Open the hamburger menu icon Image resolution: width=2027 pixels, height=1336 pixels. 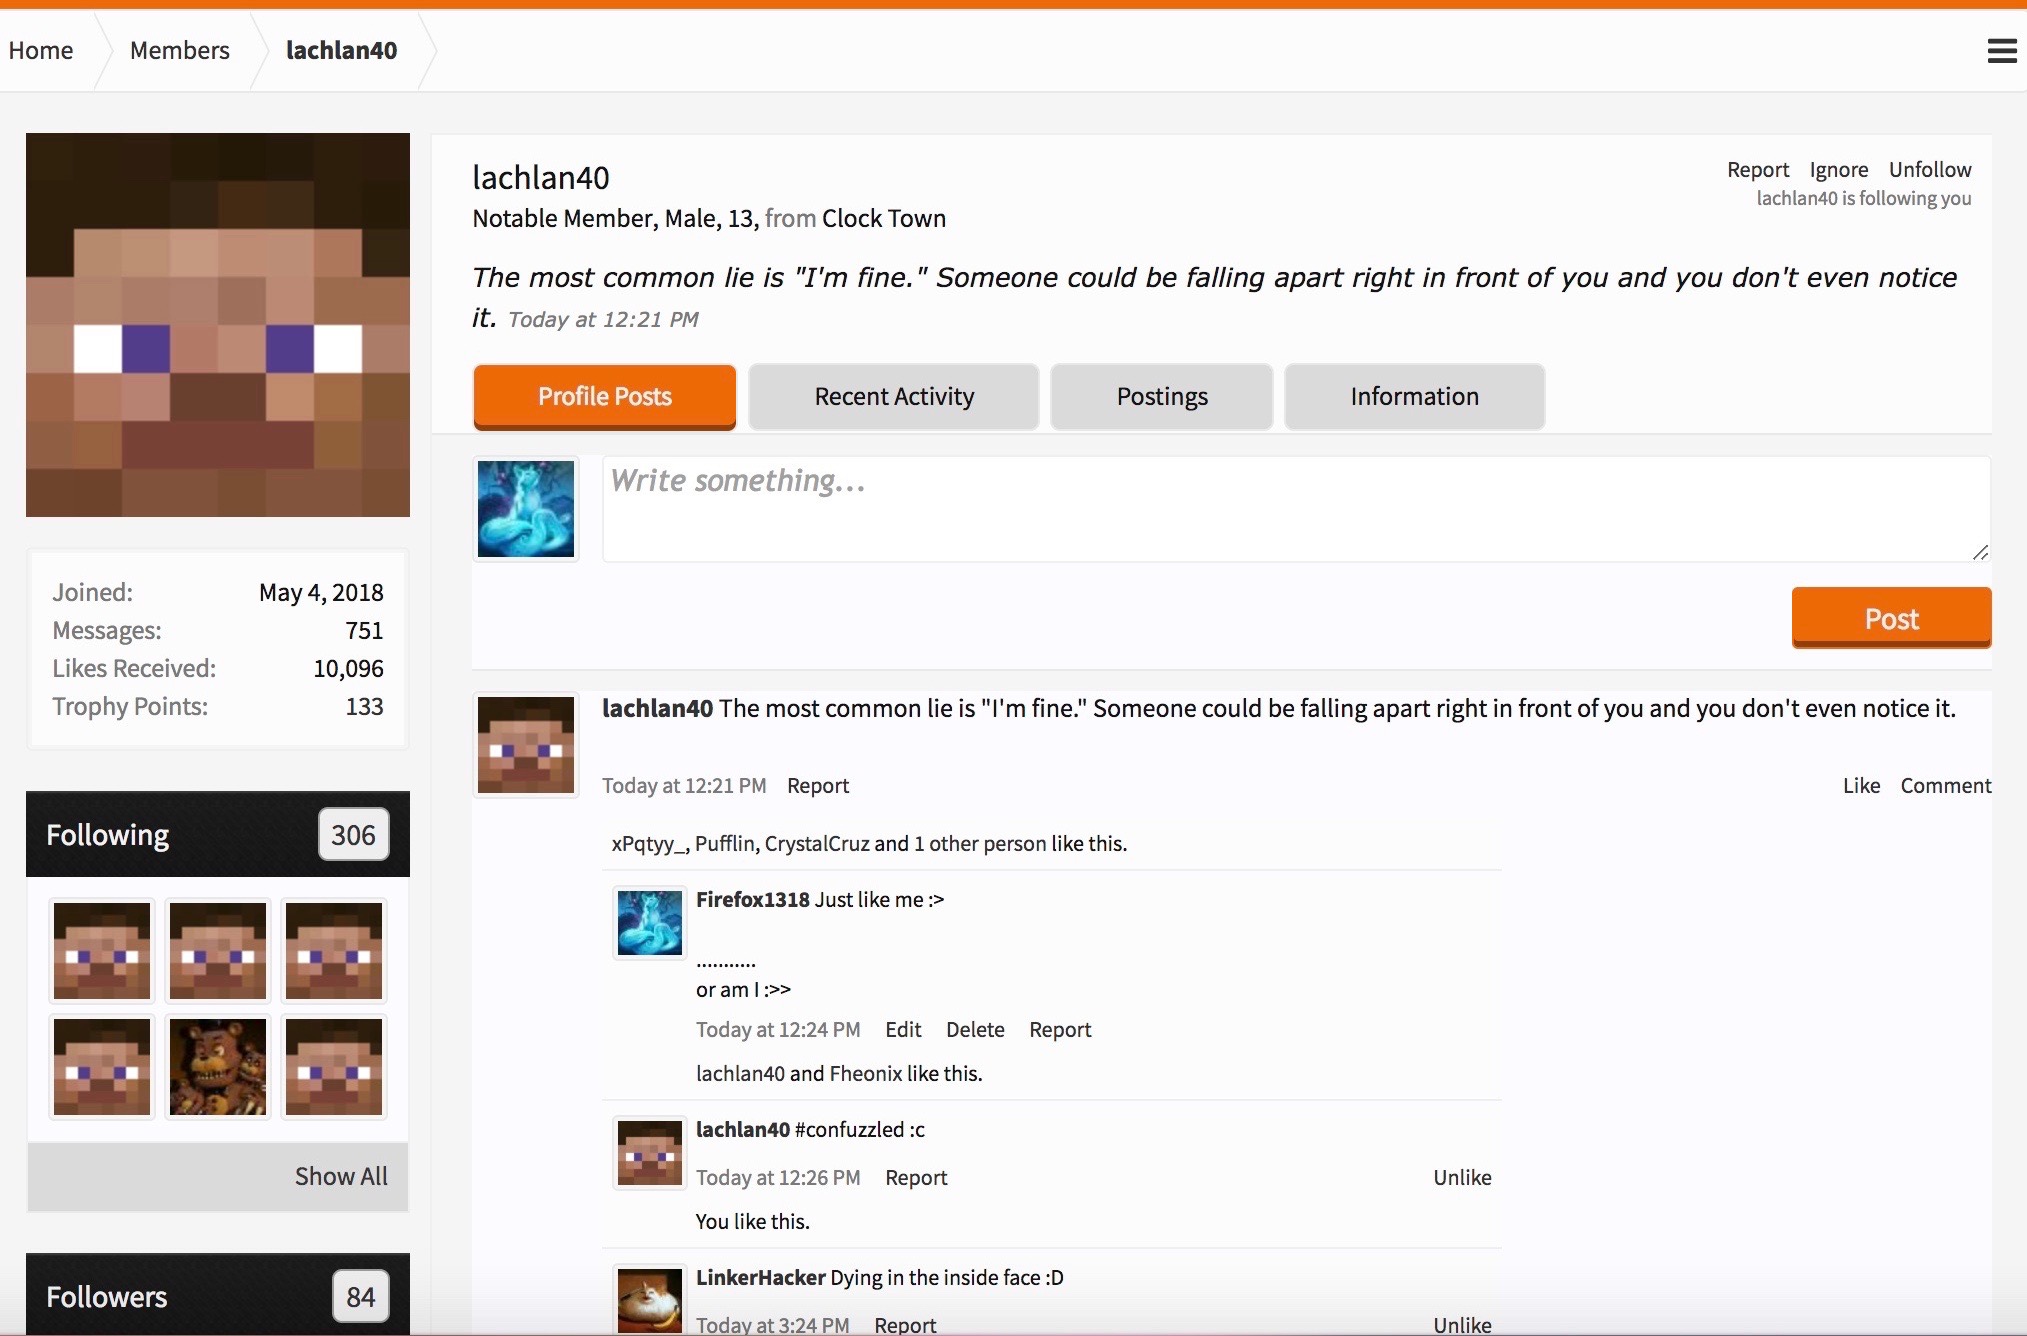2002,51
